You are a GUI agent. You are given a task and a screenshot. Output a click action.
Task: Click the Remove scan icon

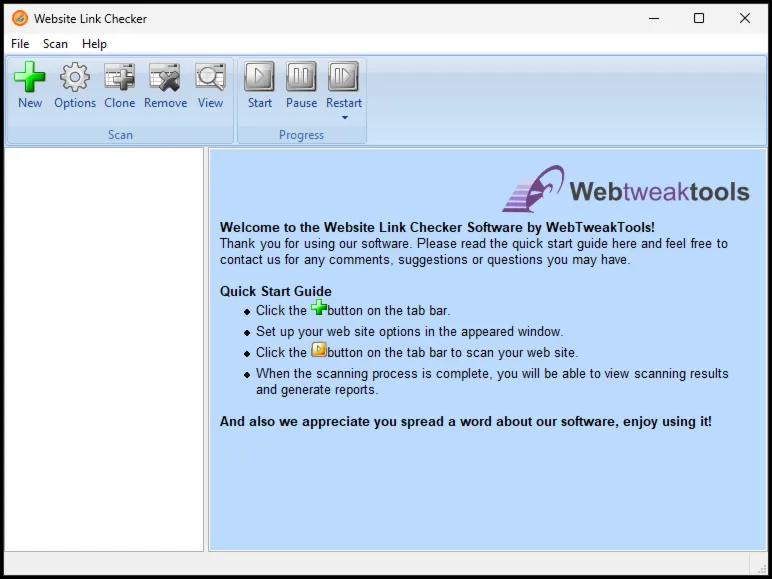[x=165, y=77]
